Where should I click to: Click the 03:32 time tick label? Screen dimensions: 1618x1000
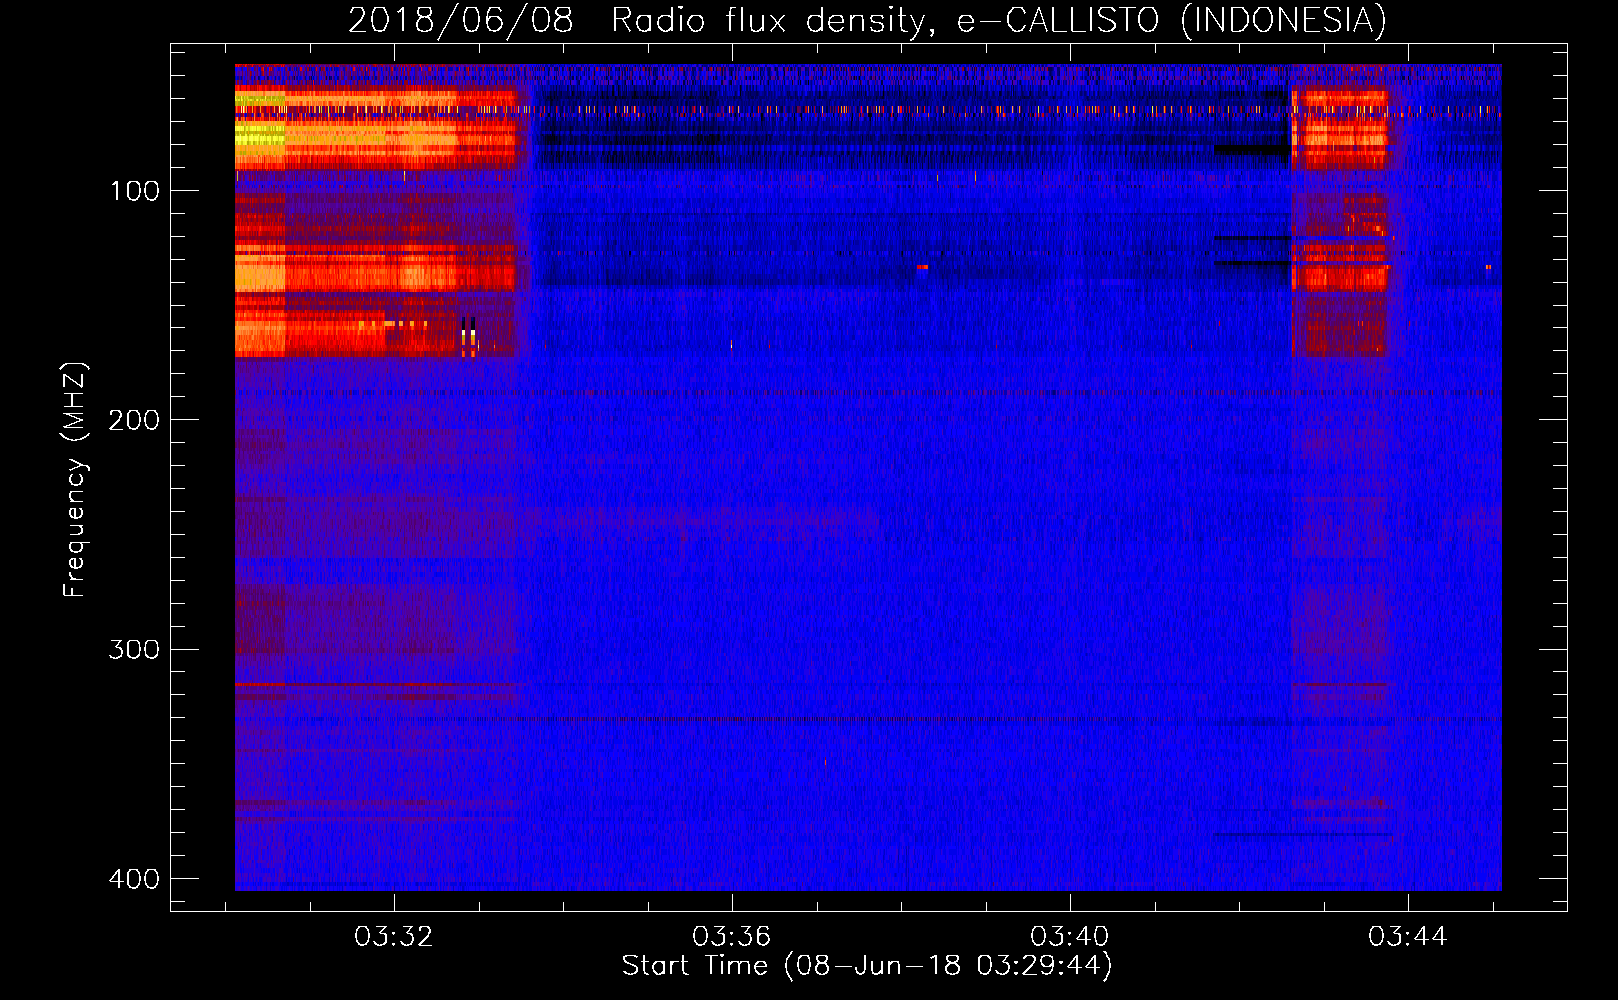tap(394, 937)
